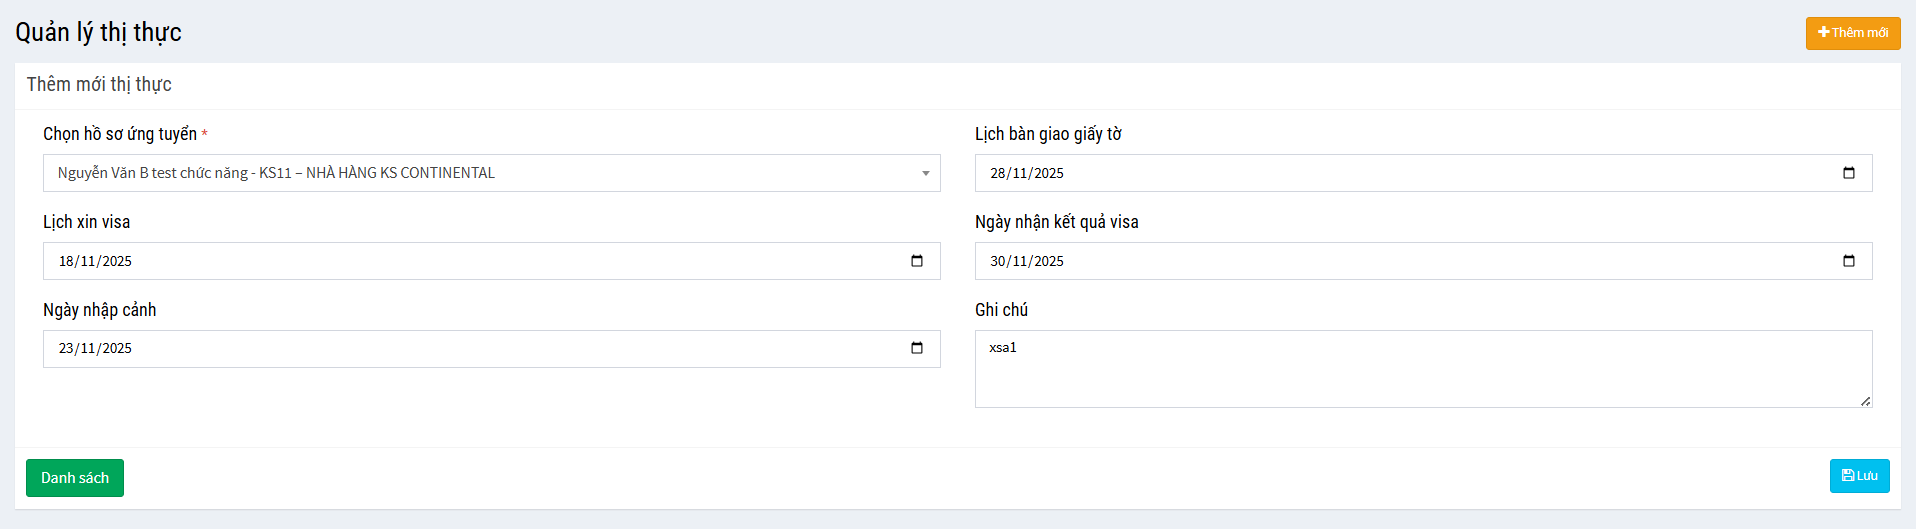The image size is (1916, 529).
Task: Select the month in Ngày nhập cảnh date
Action: [88, 349]
